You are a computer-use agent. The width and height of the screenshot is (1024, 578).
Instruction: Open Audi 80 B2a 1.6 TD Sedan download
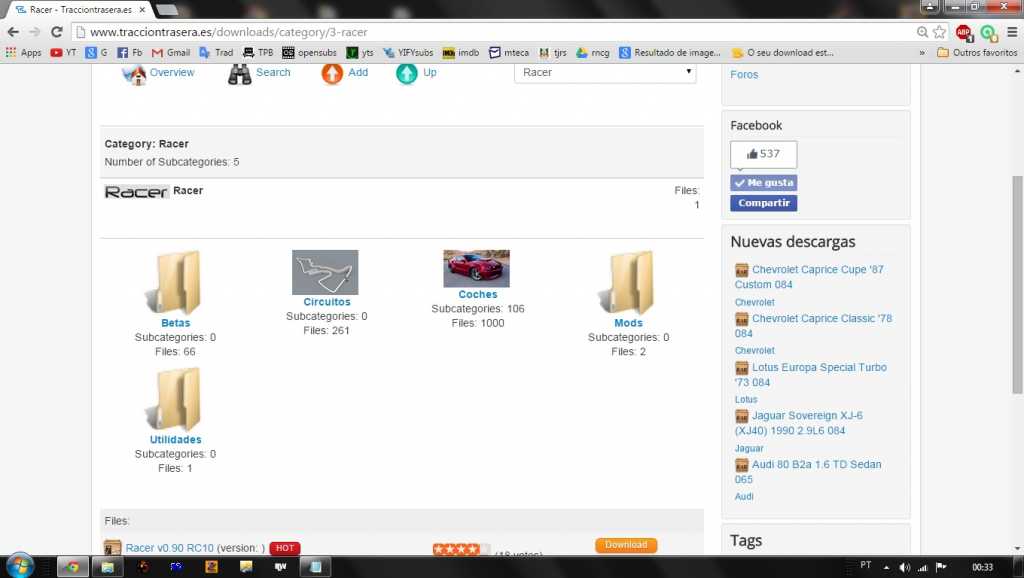(808, 472)
